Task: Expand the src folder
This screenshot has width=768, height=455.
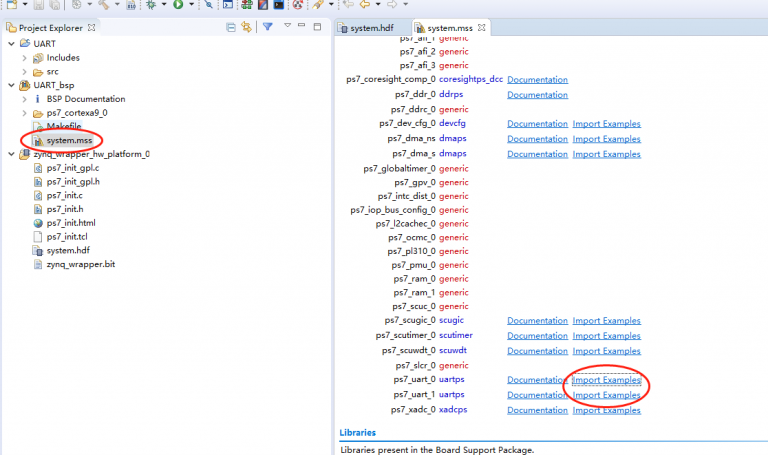Action: (x=25, y=72)
